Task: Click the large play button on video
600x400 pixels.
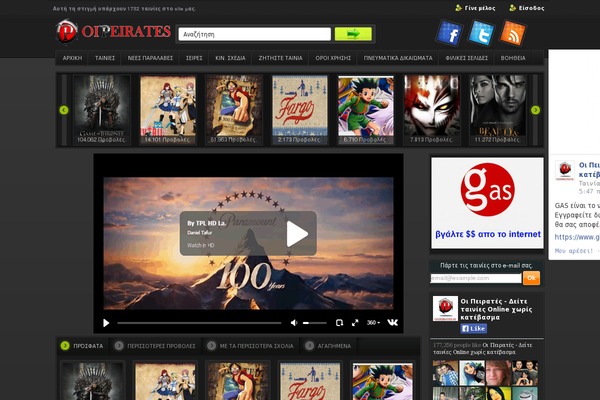Action: [x=297, y=234]
